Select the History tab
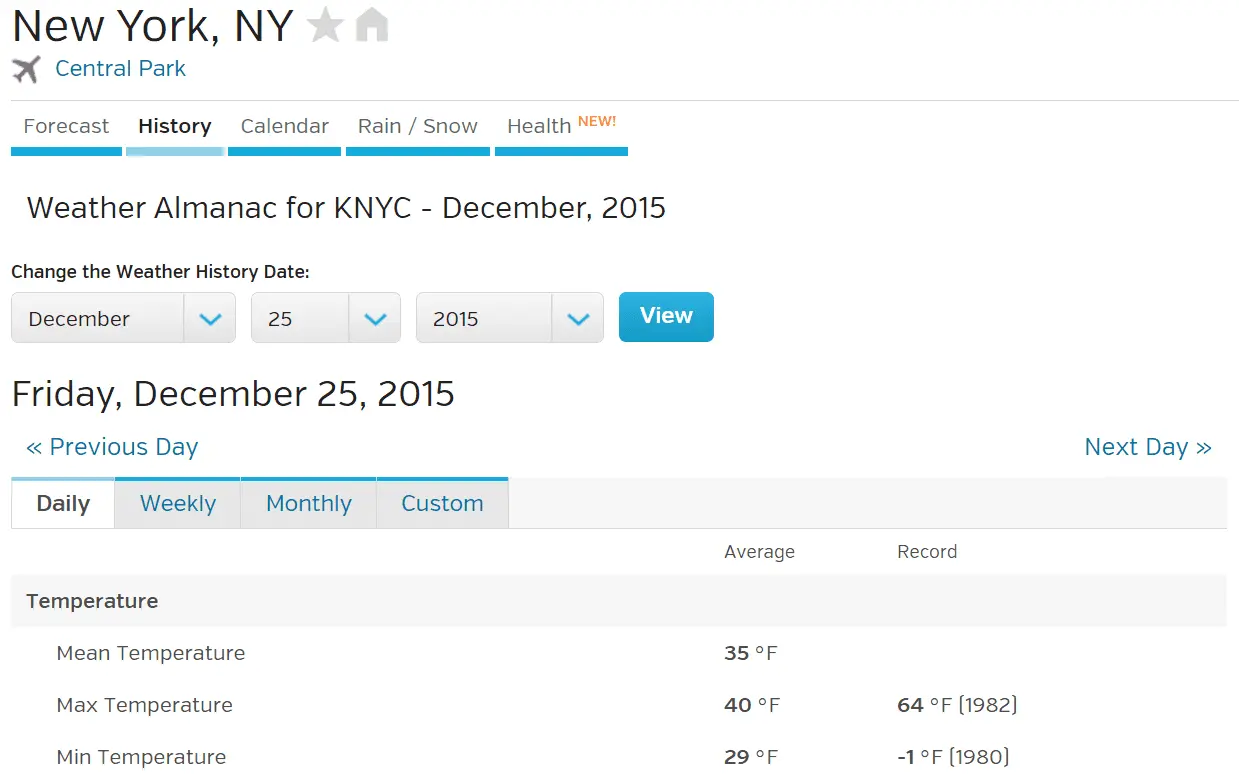This screenshot has height=780, width=1239. coord(175,127)
